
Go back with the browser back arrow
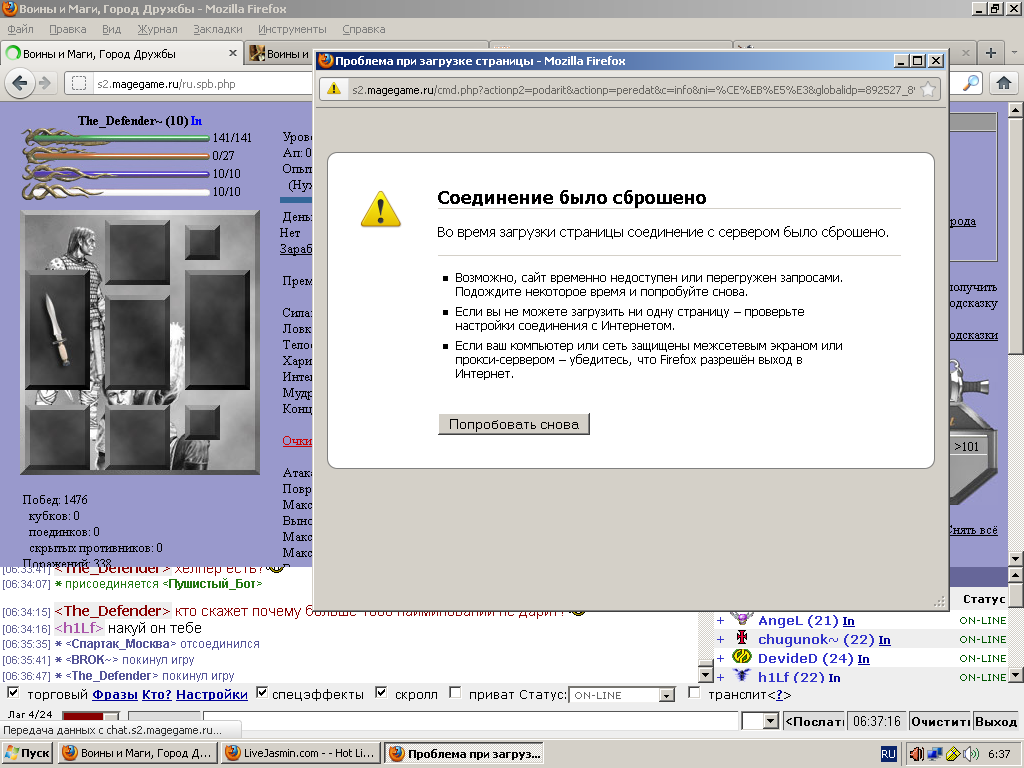(x=20, y=83)
